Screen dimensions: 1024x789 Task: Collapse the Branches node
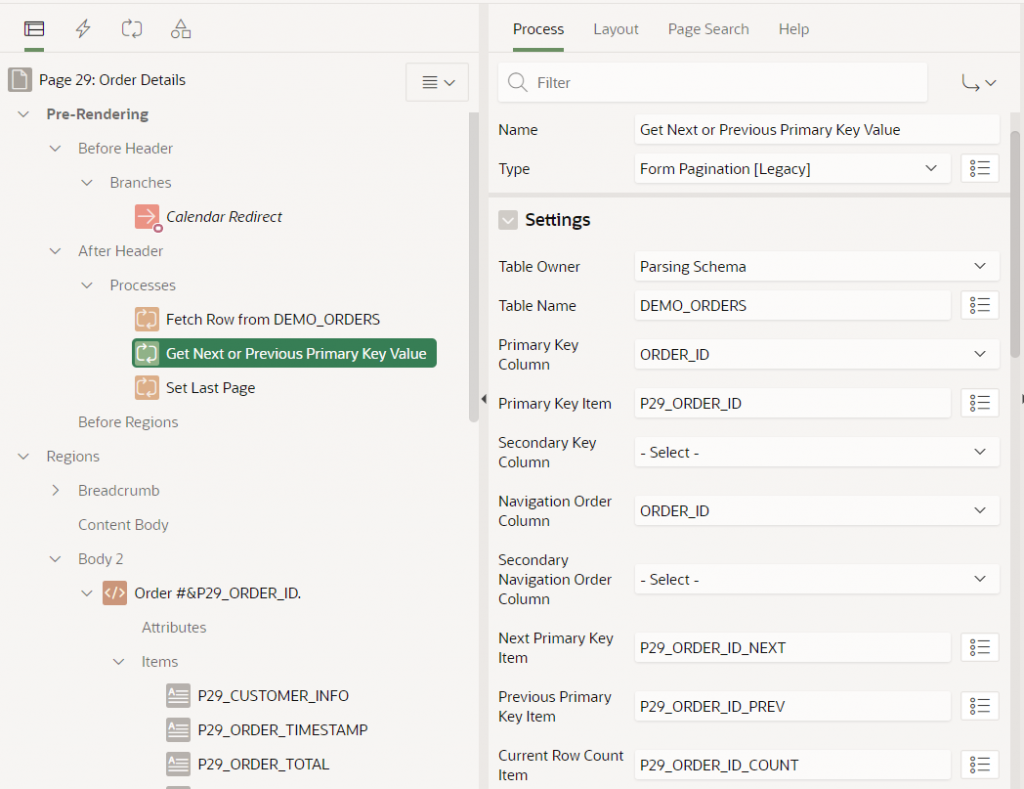point(87,183)
